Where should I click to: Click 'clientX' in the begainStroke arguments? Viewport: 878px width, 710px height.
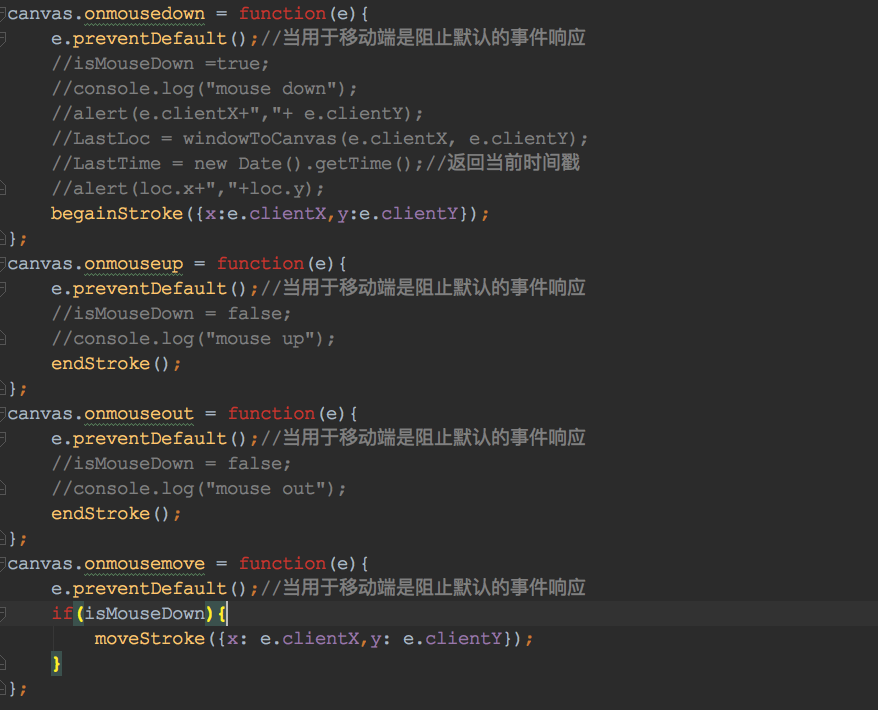click(x=287, y=213)
